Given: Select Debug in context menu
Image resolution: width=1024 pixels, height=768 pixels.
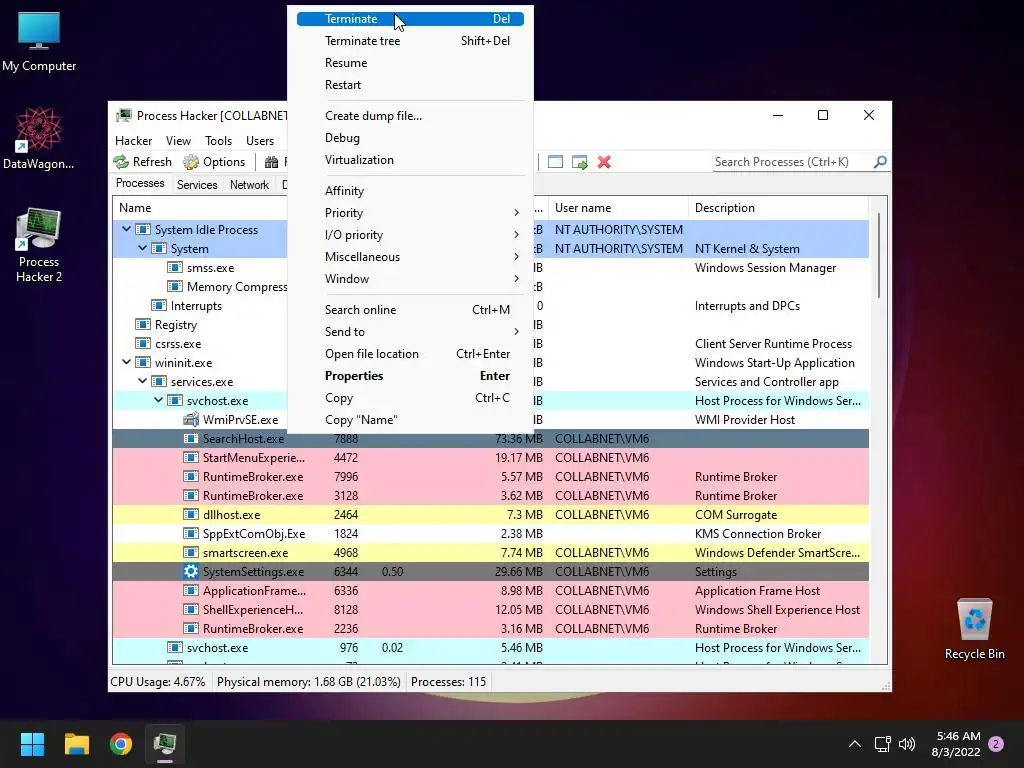Looking at the screenshot, I should (410, 138).
